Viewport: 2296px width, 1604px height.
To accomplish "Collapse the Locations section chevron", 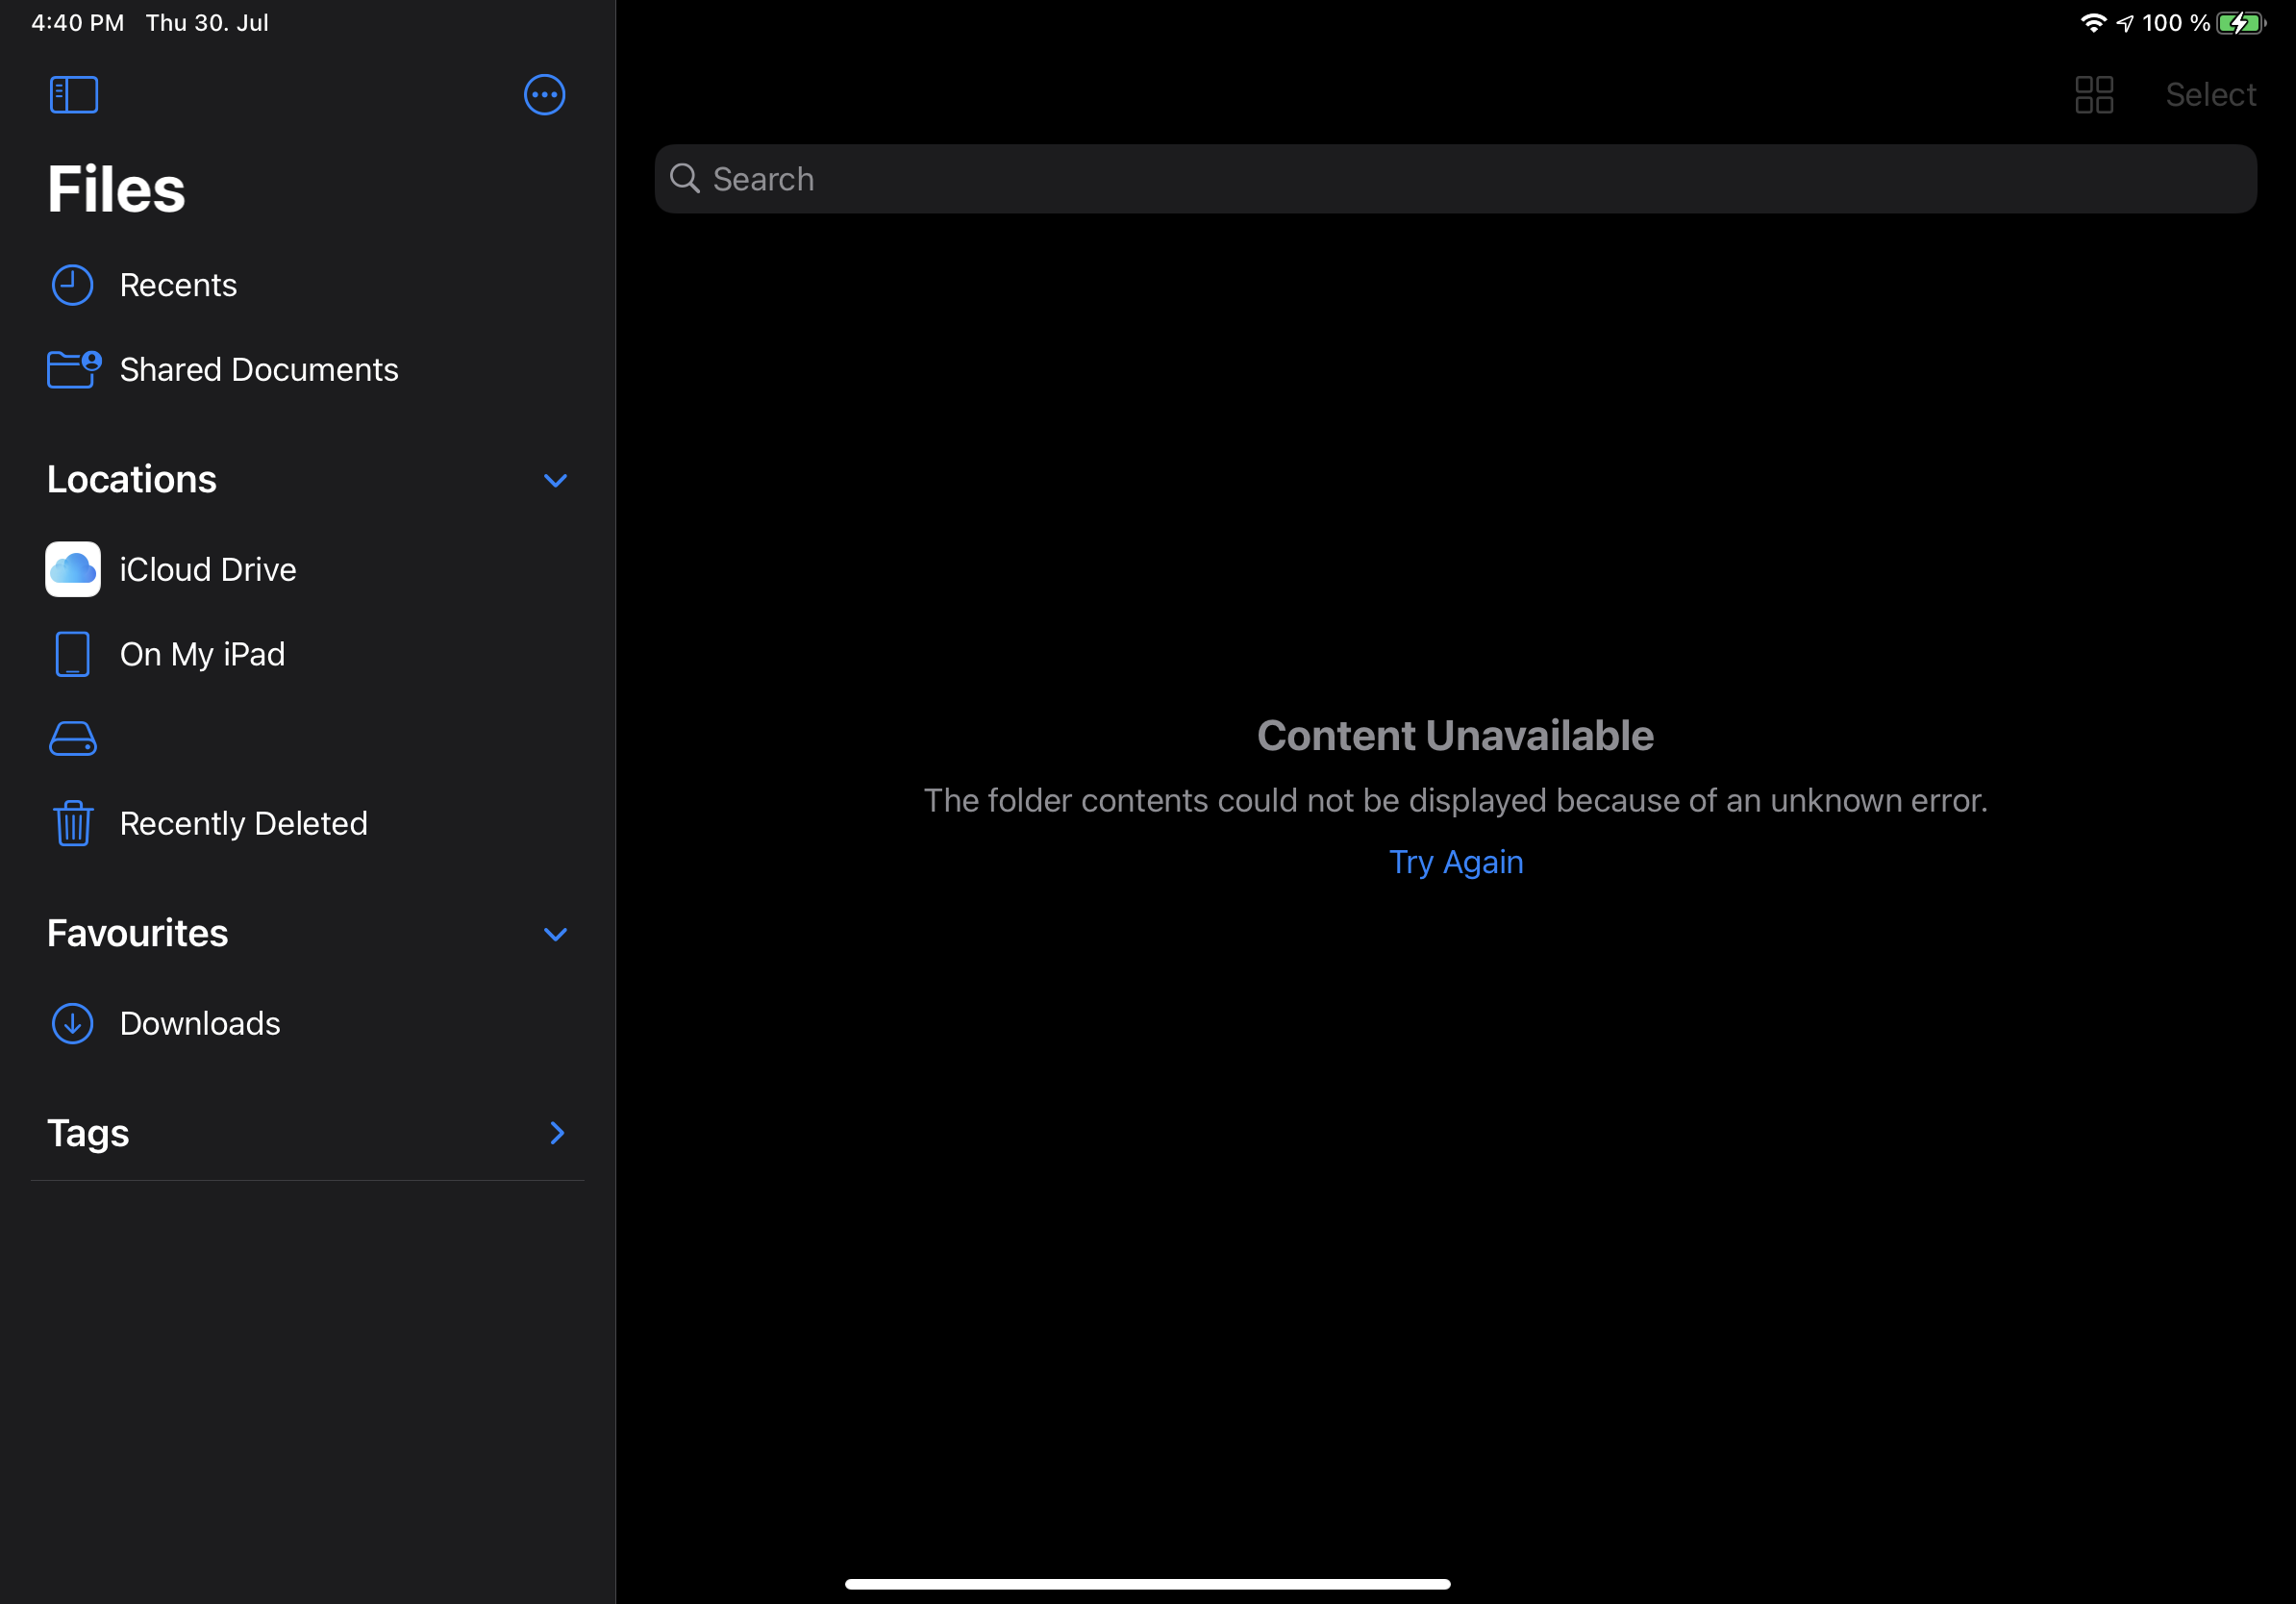I will pos(555,480).
